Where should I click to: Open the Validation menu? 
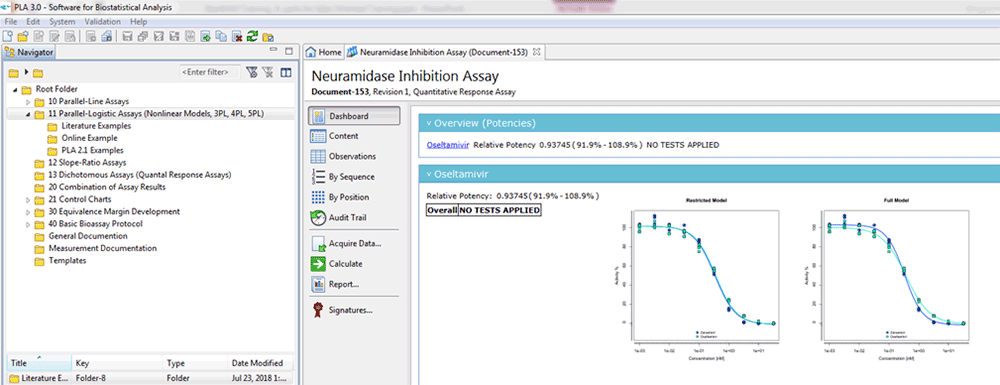pos(103,22)
